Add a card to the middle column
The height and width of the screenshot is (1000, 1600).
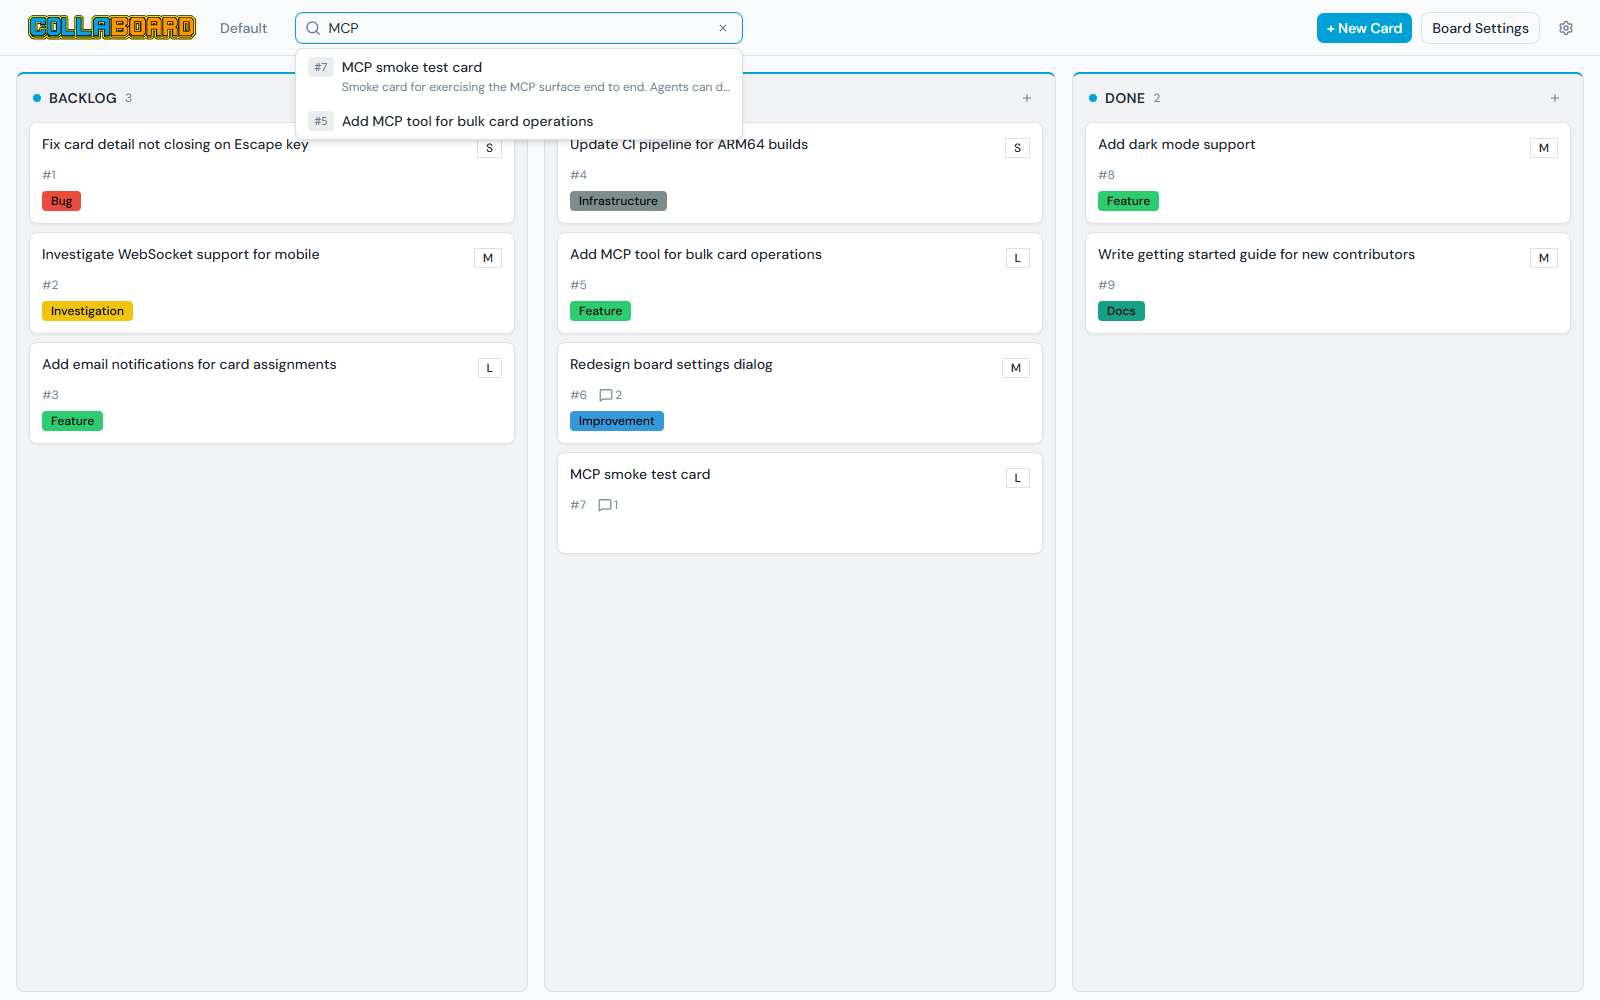pyautogui.click(x=1027, y=98)
